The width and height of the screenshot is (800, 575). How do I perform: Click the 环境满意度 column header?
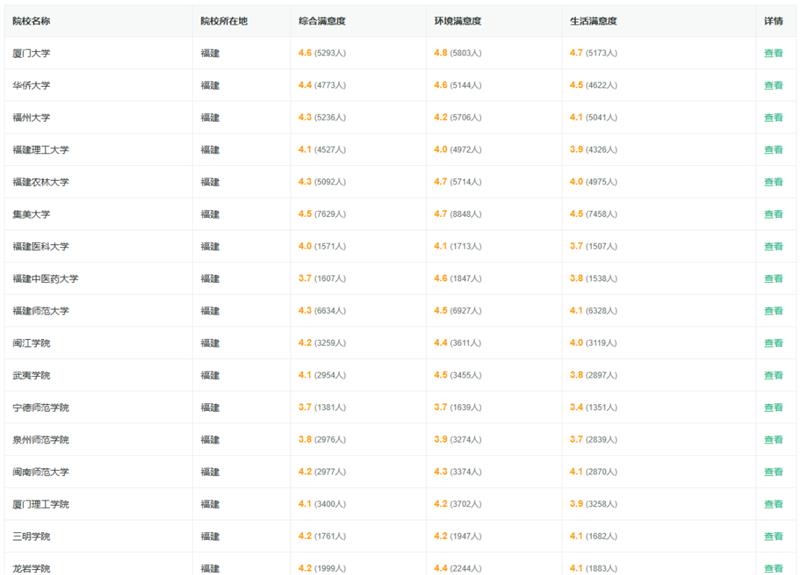tap(458, 21)
